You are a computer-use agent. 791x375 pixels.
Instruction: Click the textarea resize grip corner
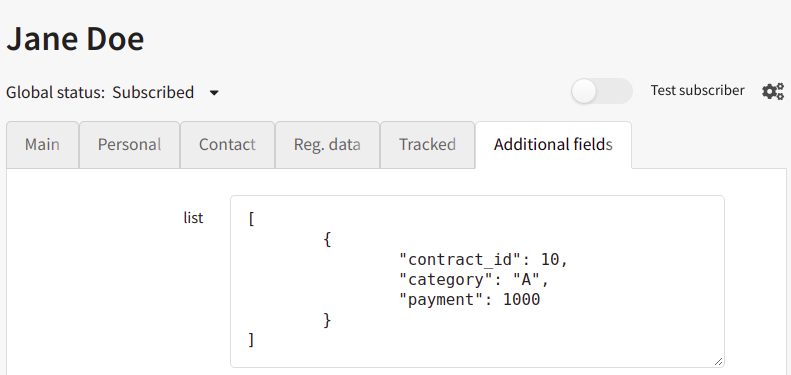pos(718,361)
